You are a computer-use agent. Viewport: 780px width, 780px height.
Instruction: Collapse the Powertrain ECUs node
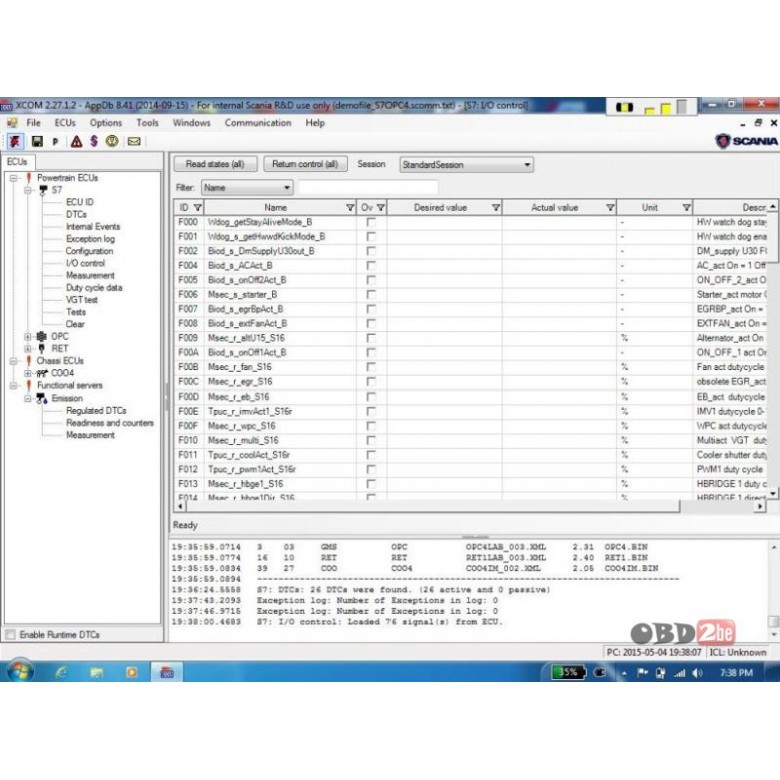14,178
